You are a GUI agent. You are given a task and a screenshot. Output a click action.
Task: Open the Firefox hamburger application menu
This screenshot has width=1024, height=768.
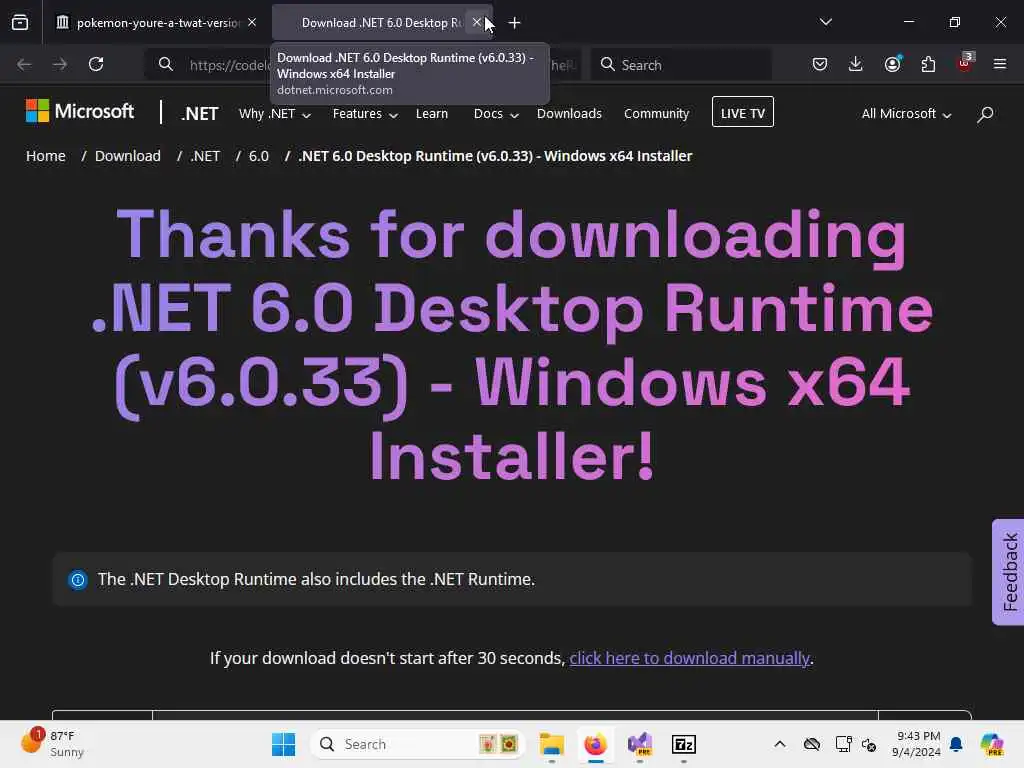coord(1000,64)
